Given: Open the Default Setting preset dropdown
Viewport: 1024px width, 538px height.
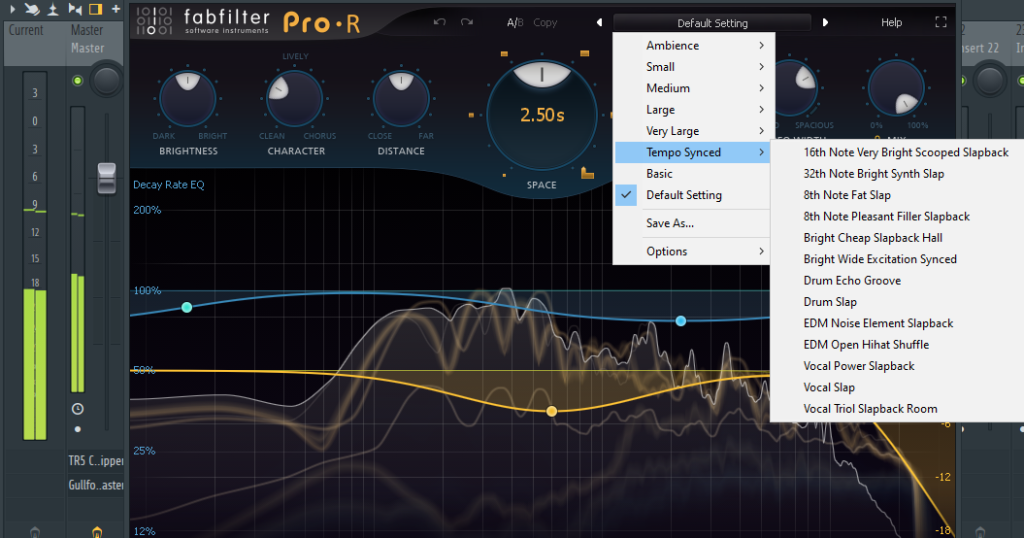Looking at the screenshot, I should pos(712,23).
